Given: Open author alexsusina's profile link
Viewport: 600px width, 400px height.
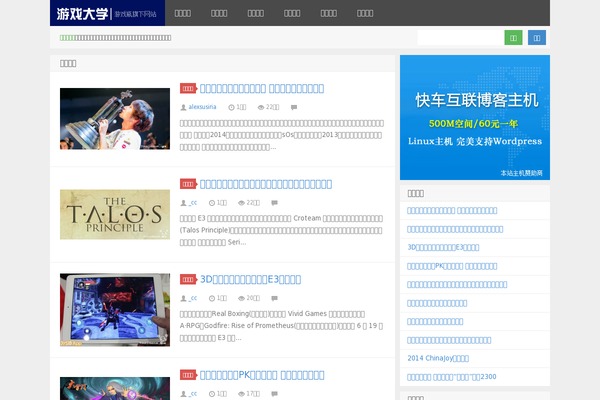Looking at the screenshot, I should (202, 107).
